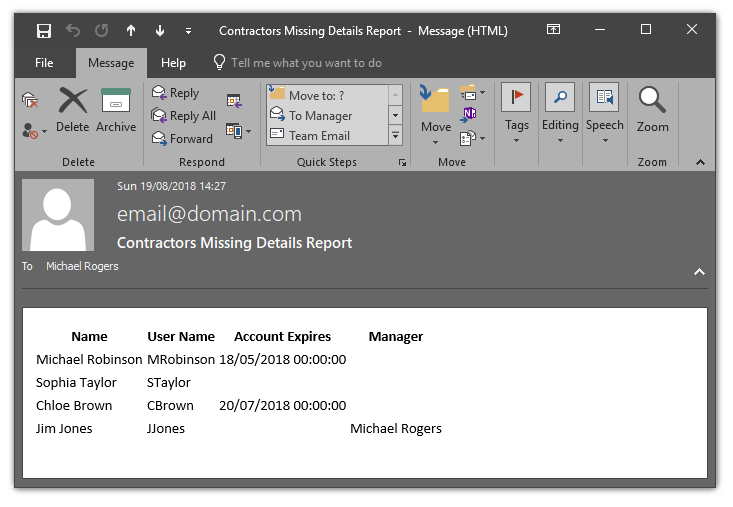Screen dimensions: 733x507
Task: Collapse the message header chevron
Action: coord(699,272)
